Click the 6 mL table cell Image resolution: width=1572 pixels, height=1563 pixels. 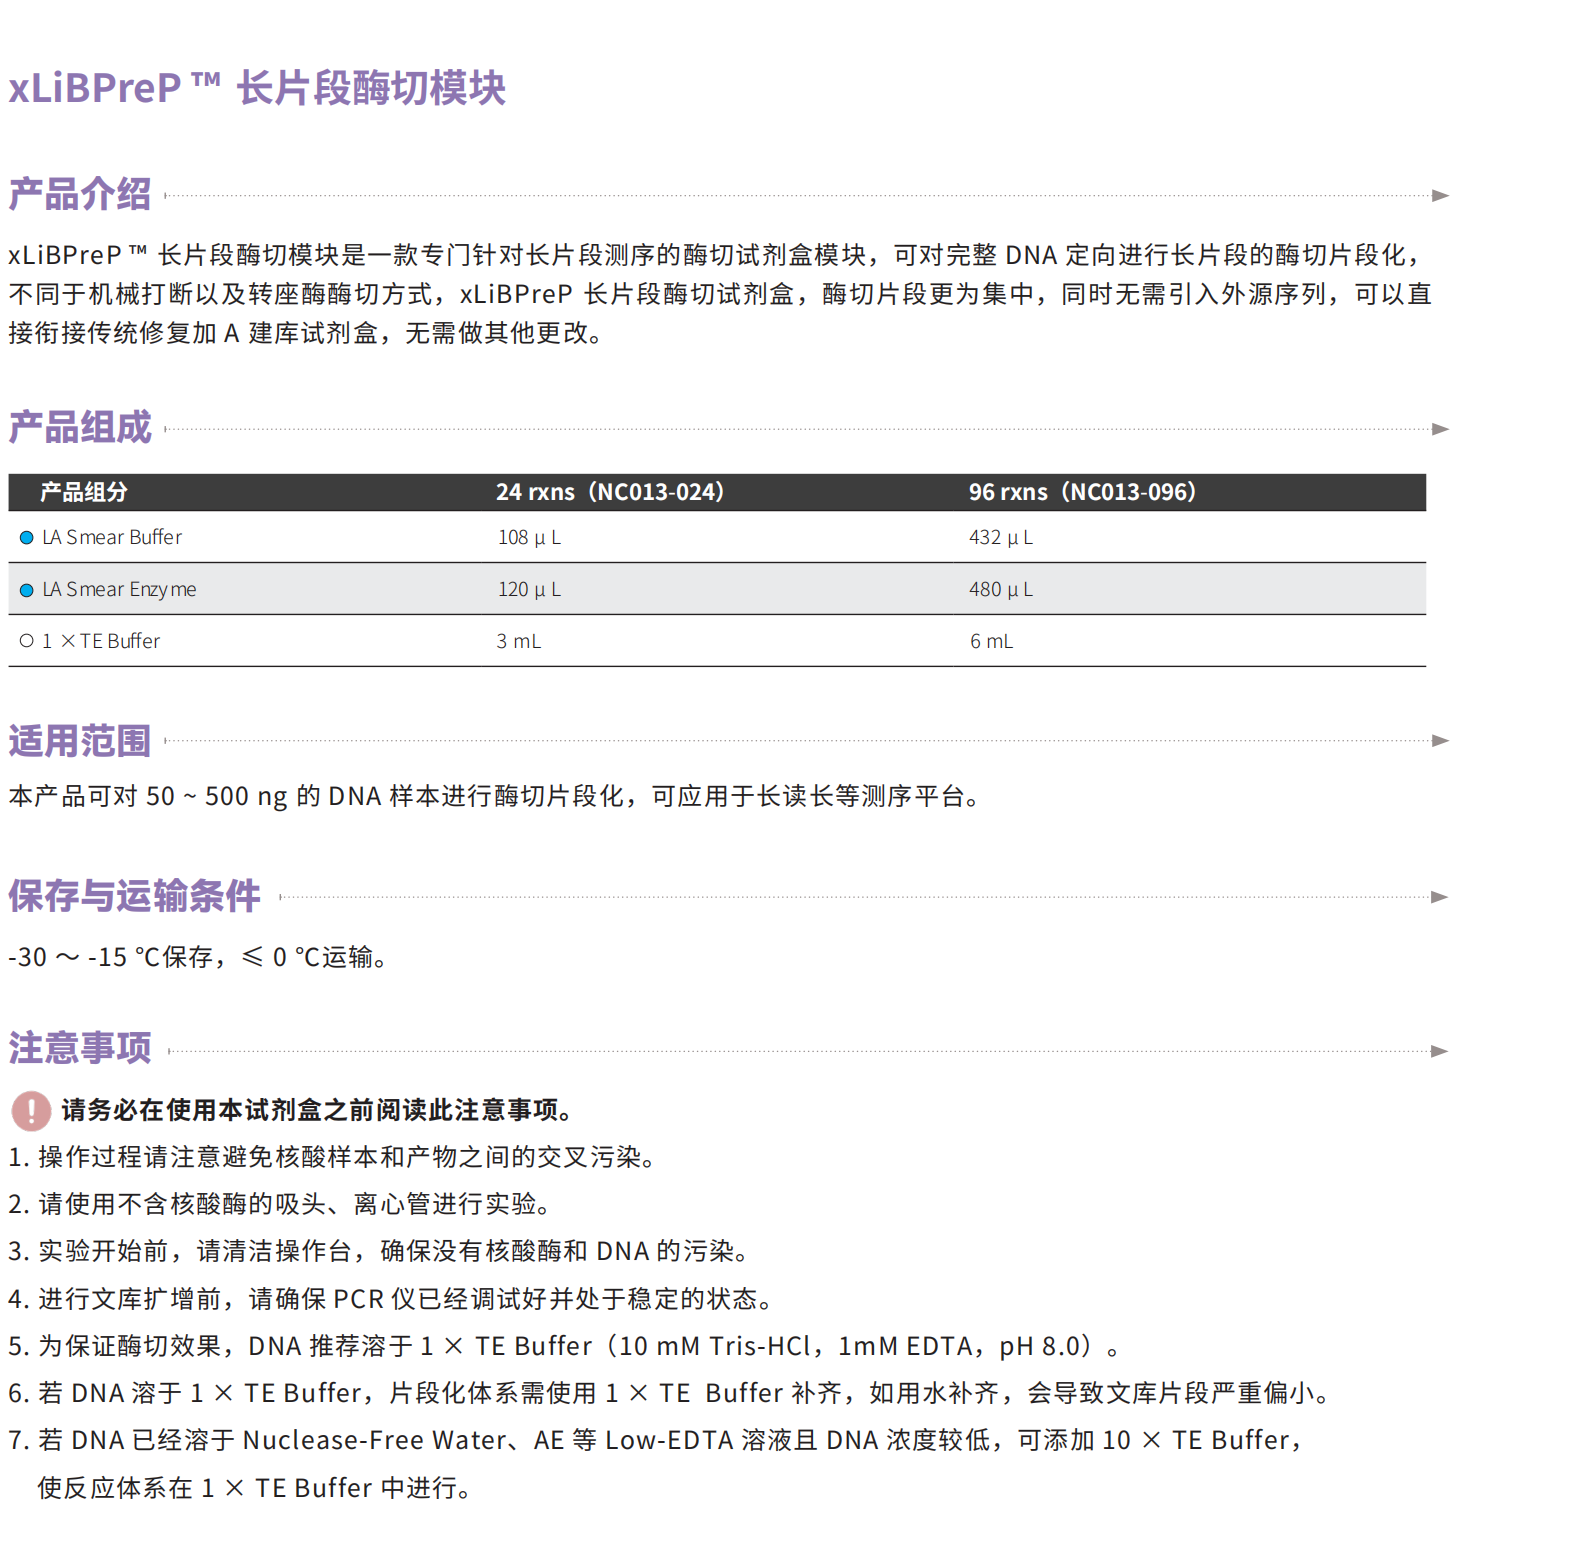pyautogui.click(x=991, y=641)
